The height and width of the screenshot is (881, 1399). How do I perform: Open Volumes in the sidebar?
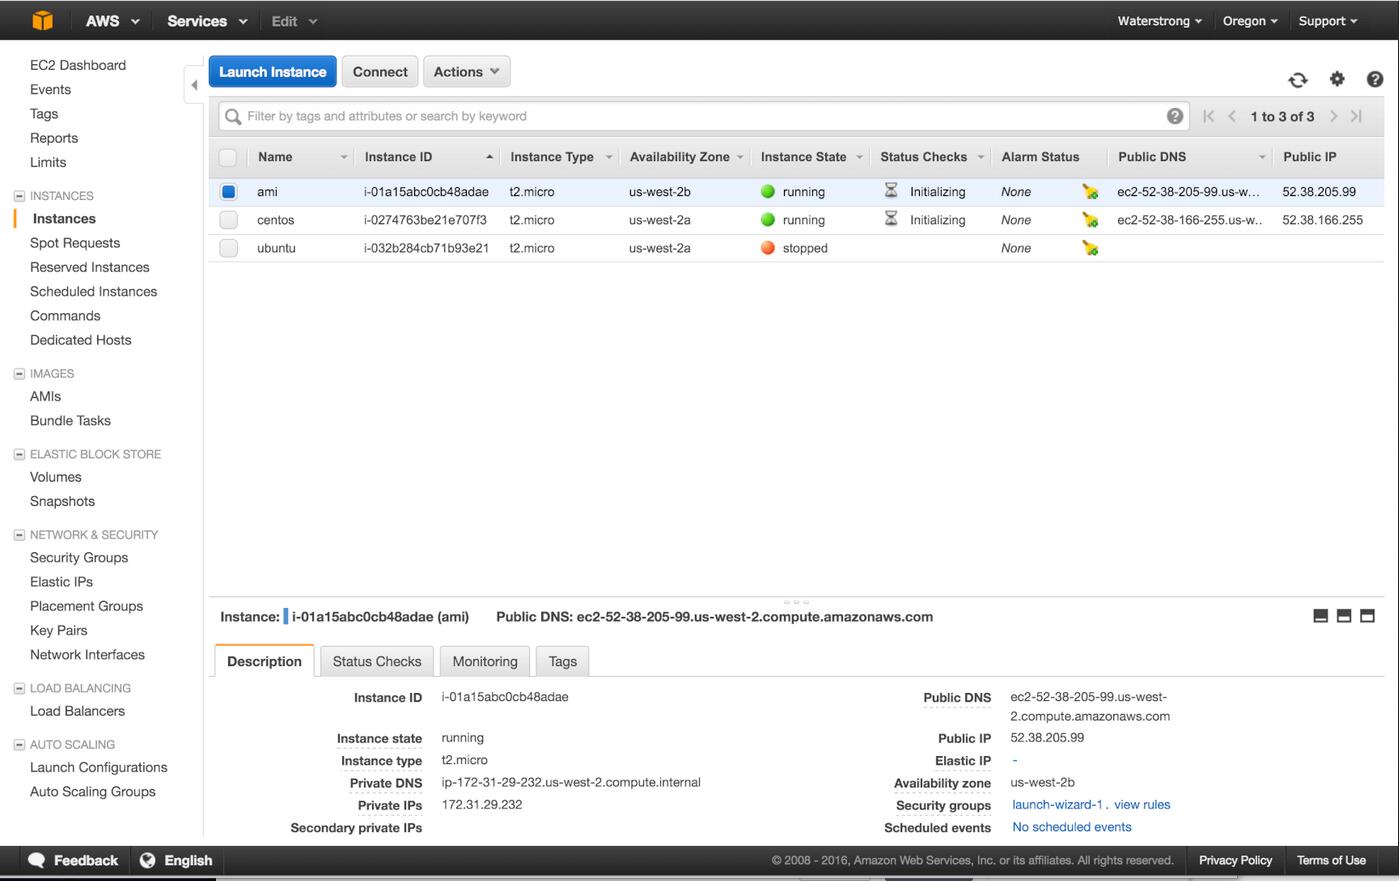tap(56, 477)
